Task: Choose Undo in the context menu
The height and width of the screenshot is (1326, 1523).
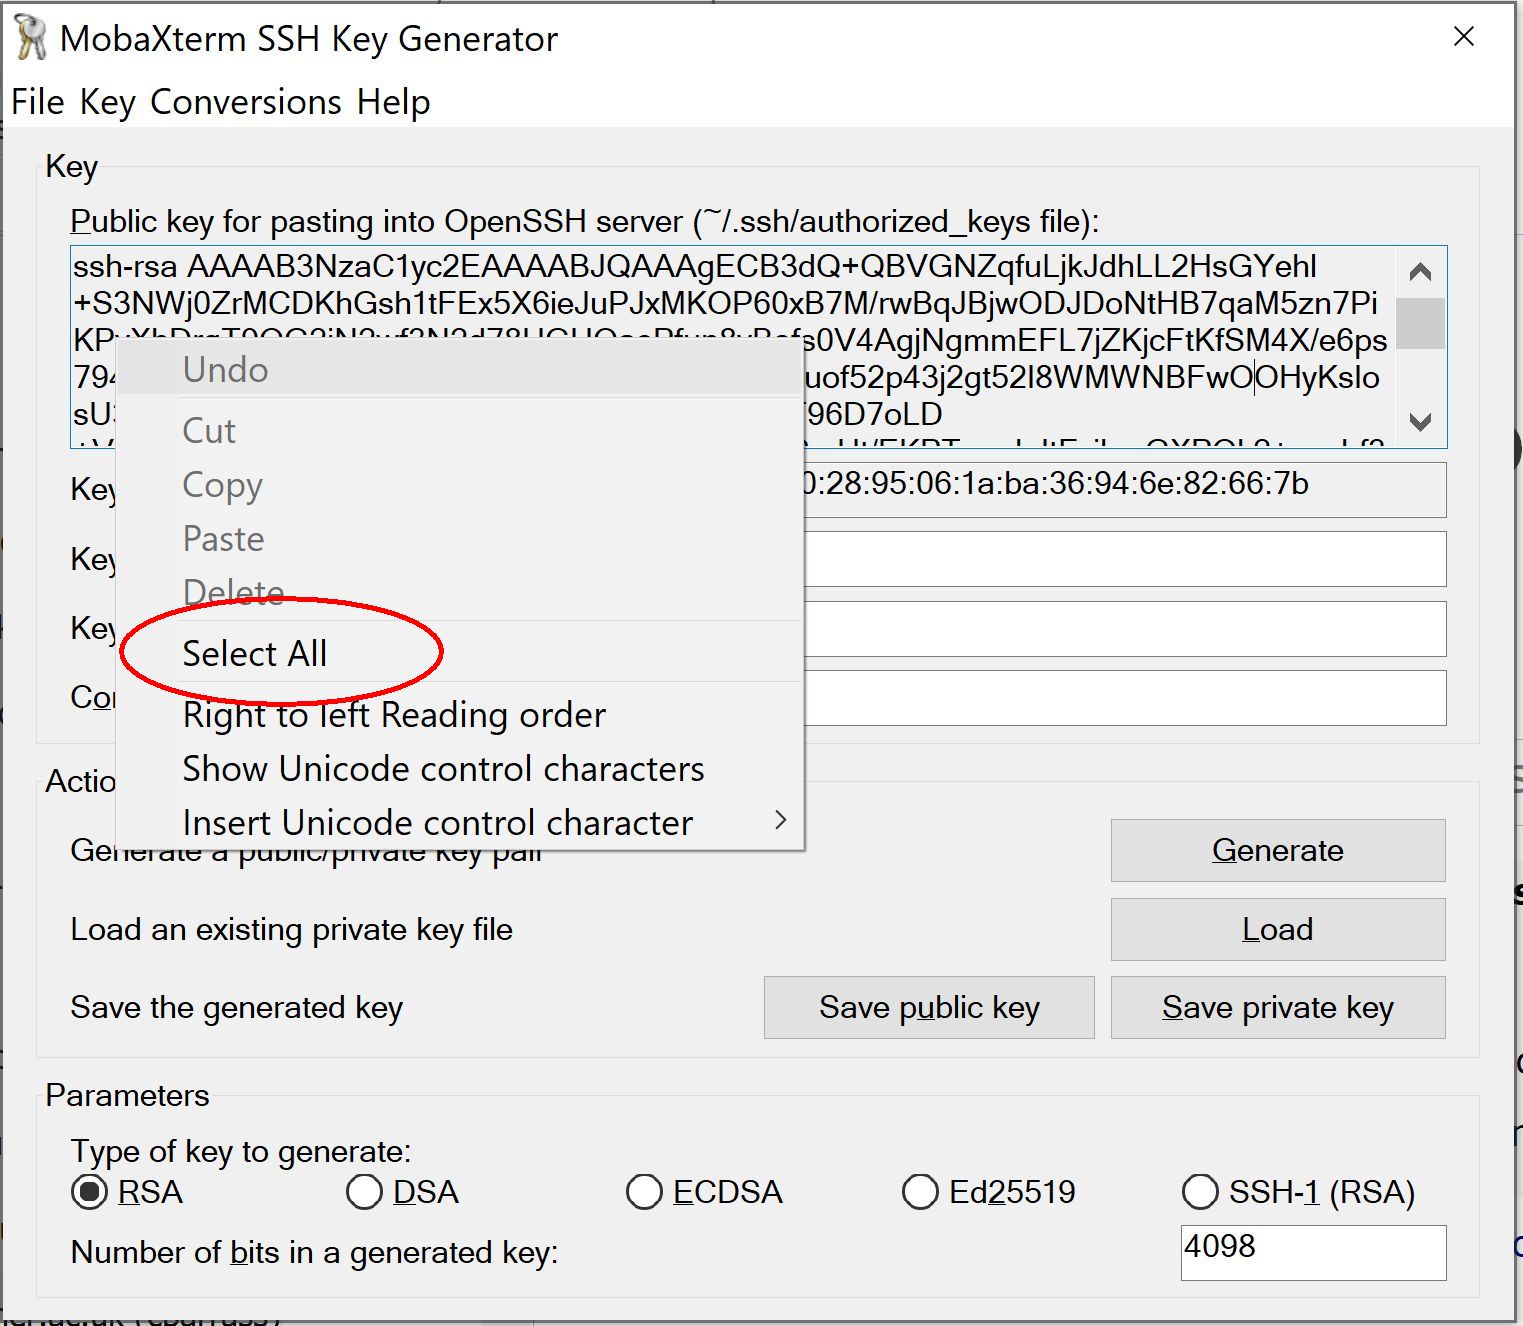Action: [460, 370]
